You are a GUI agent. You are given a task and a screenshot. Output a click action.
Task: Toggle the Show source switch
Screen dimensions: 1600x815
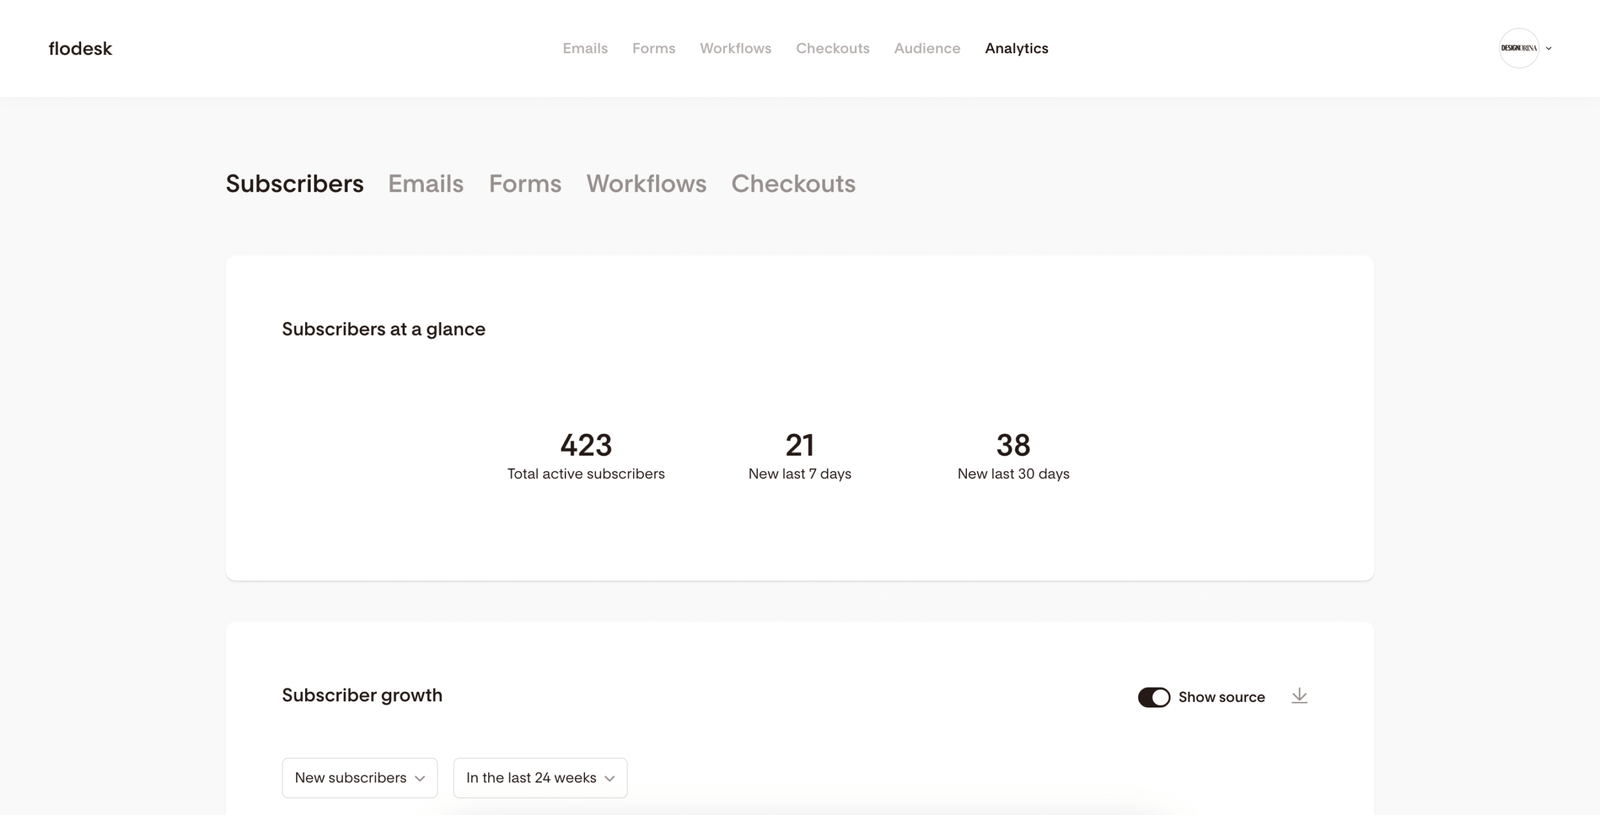(1153, 697)
